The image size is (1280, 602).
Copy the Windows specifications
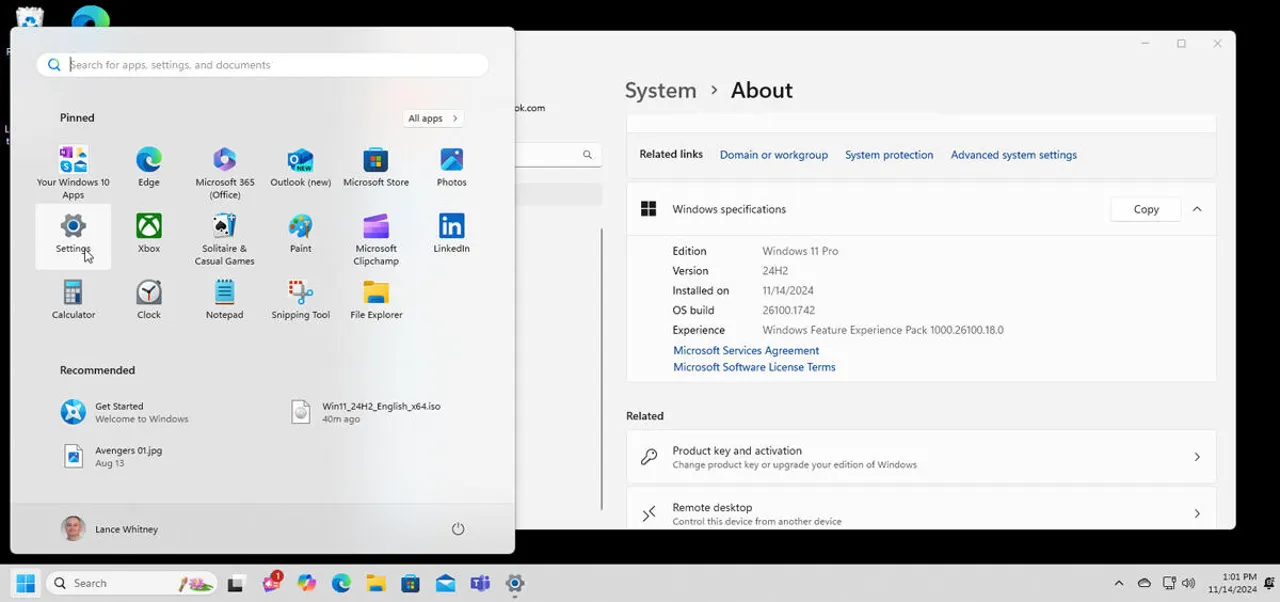pyautogui.click(x=1146, y=209)
